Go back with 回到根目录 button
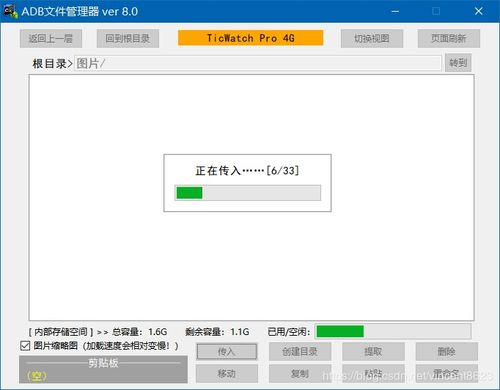 [x=128, y=39]
